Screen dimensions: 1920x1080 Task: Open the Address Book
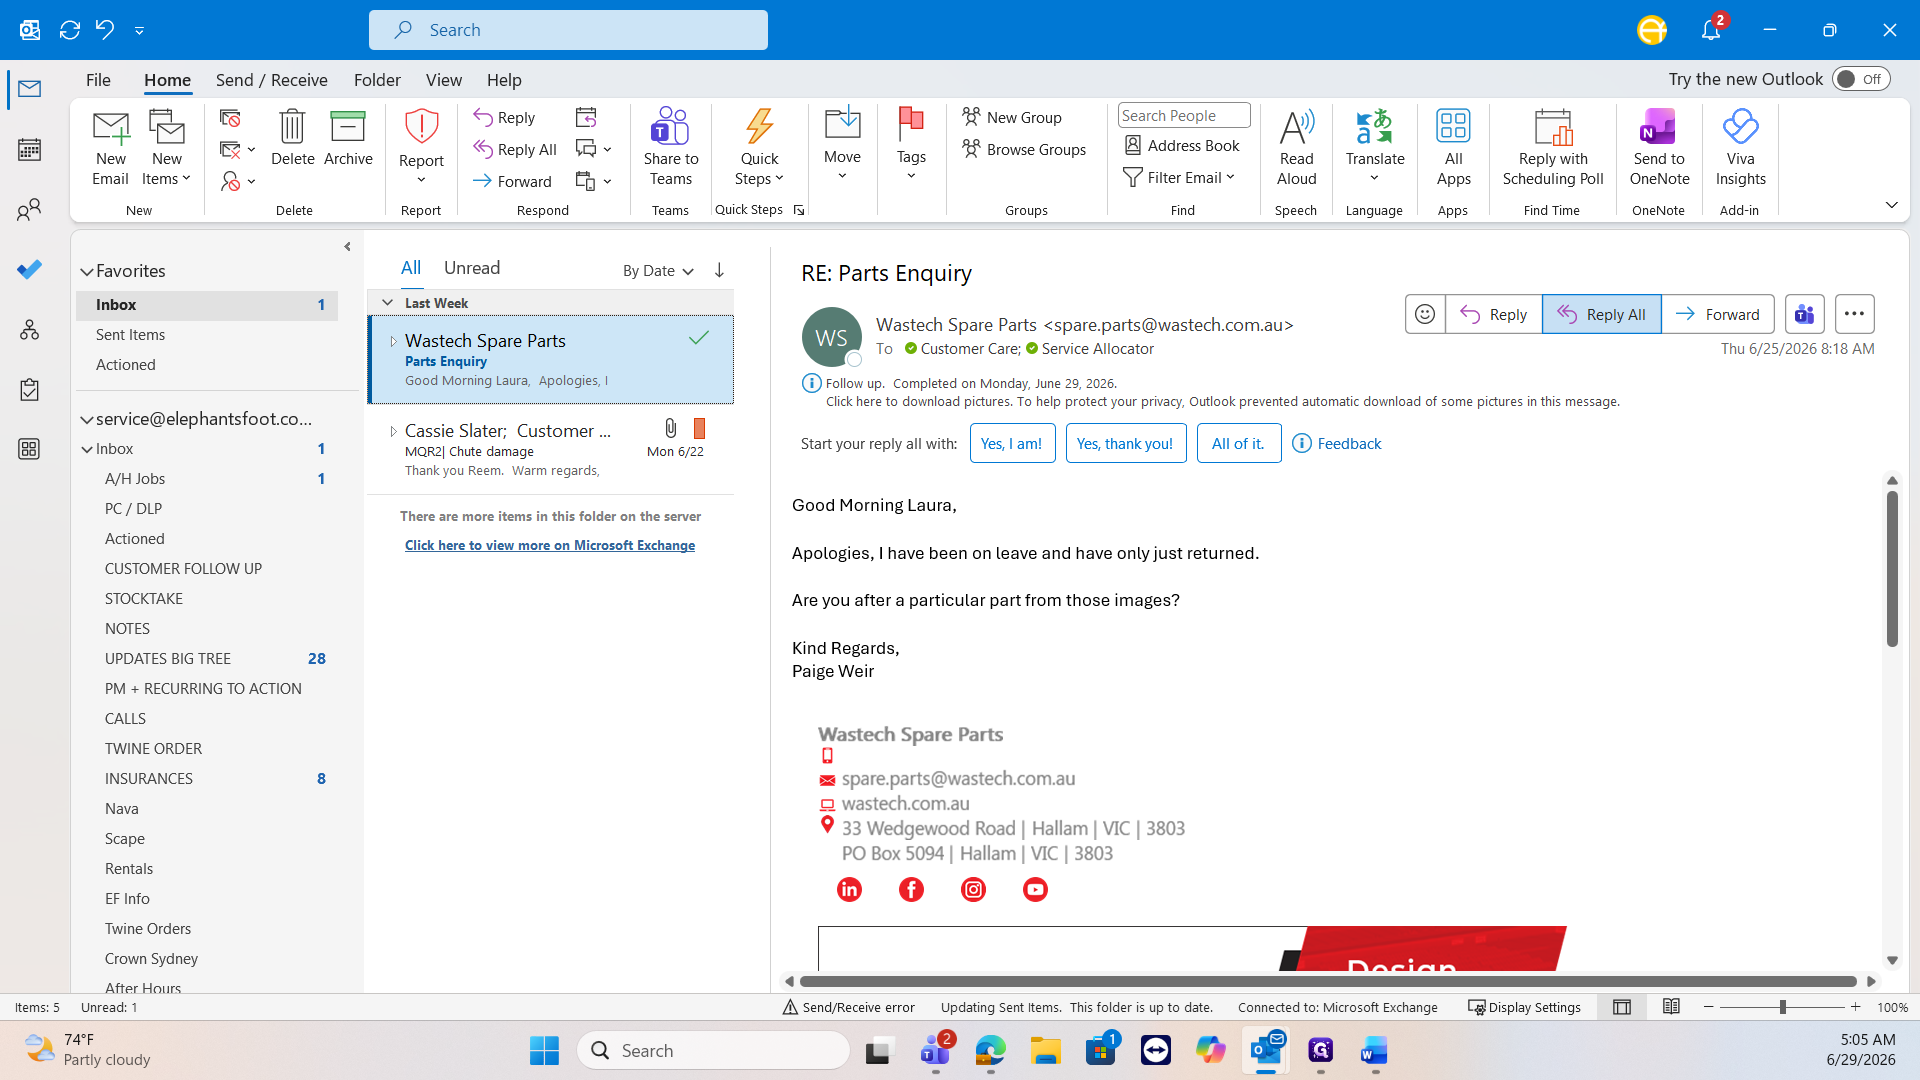point(1182,146)
